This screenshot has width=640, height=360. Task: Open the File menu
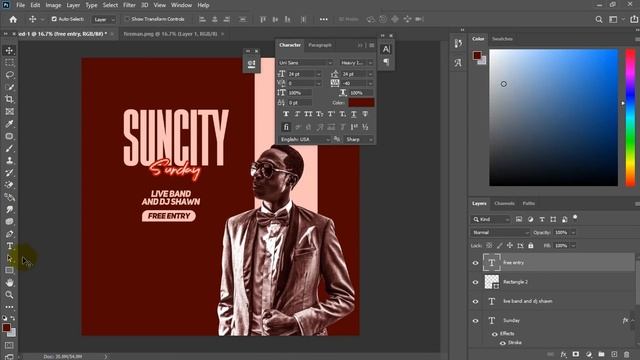(20, 5)
